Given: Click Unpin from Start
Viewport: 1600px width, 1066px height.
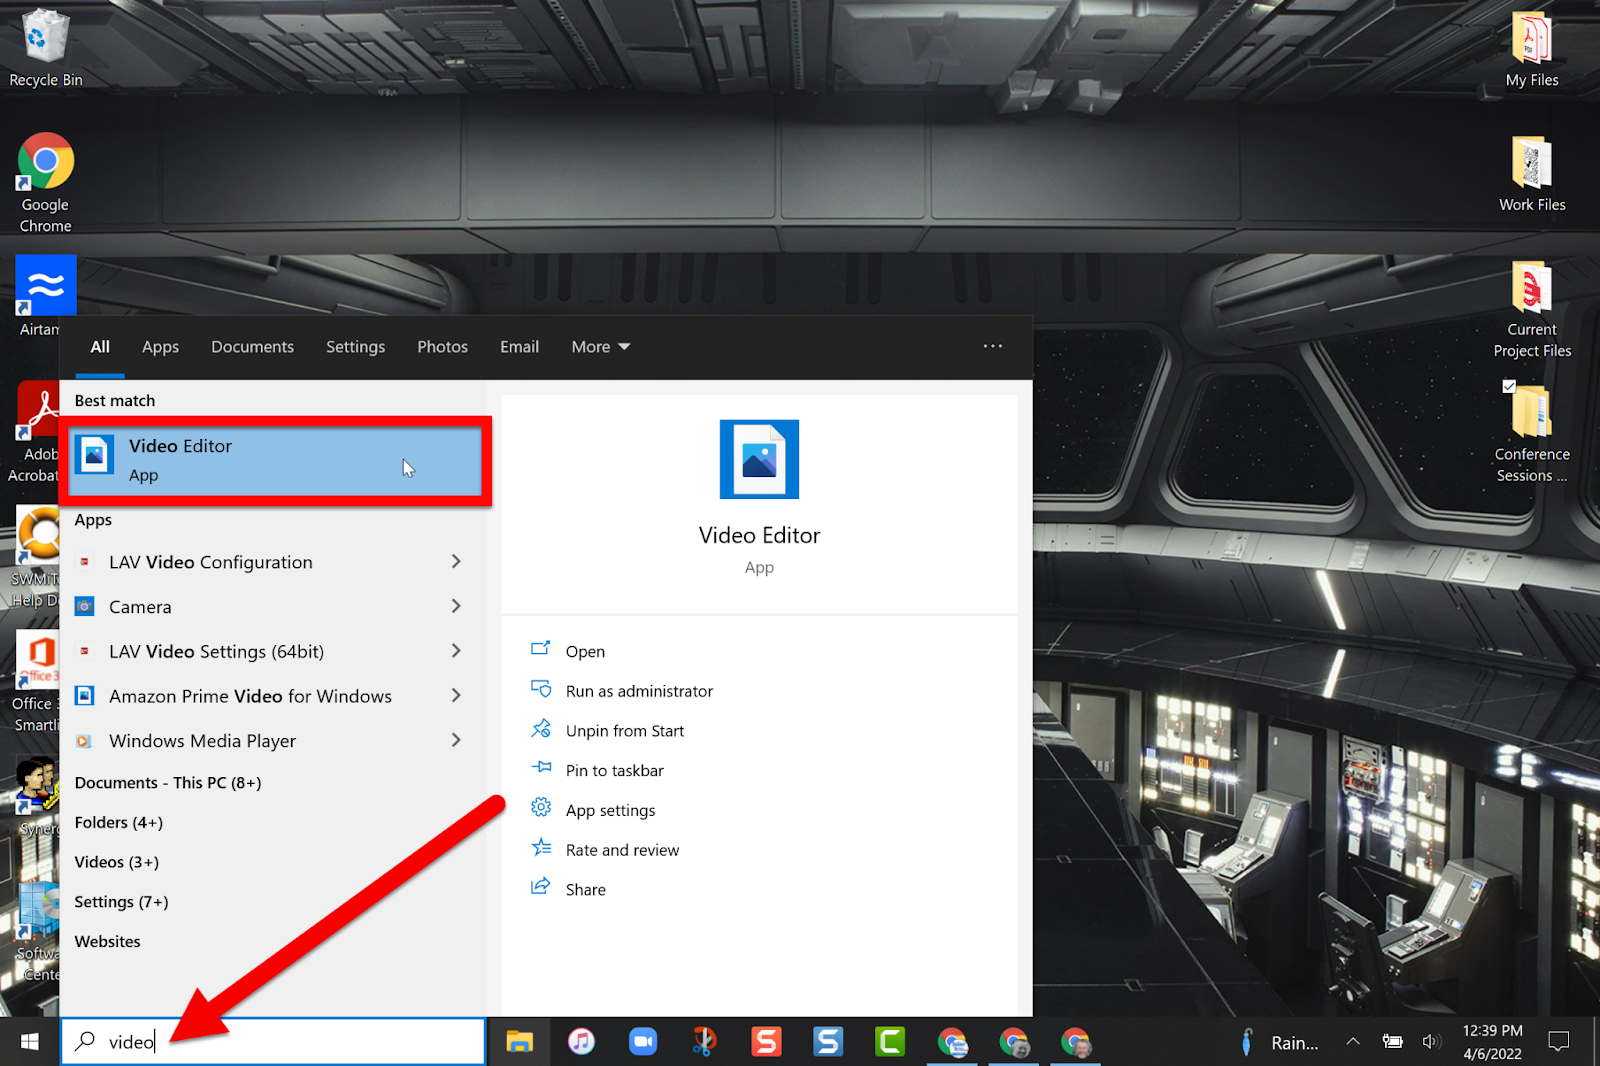Looking at the screenshot, I should (607, 731).
